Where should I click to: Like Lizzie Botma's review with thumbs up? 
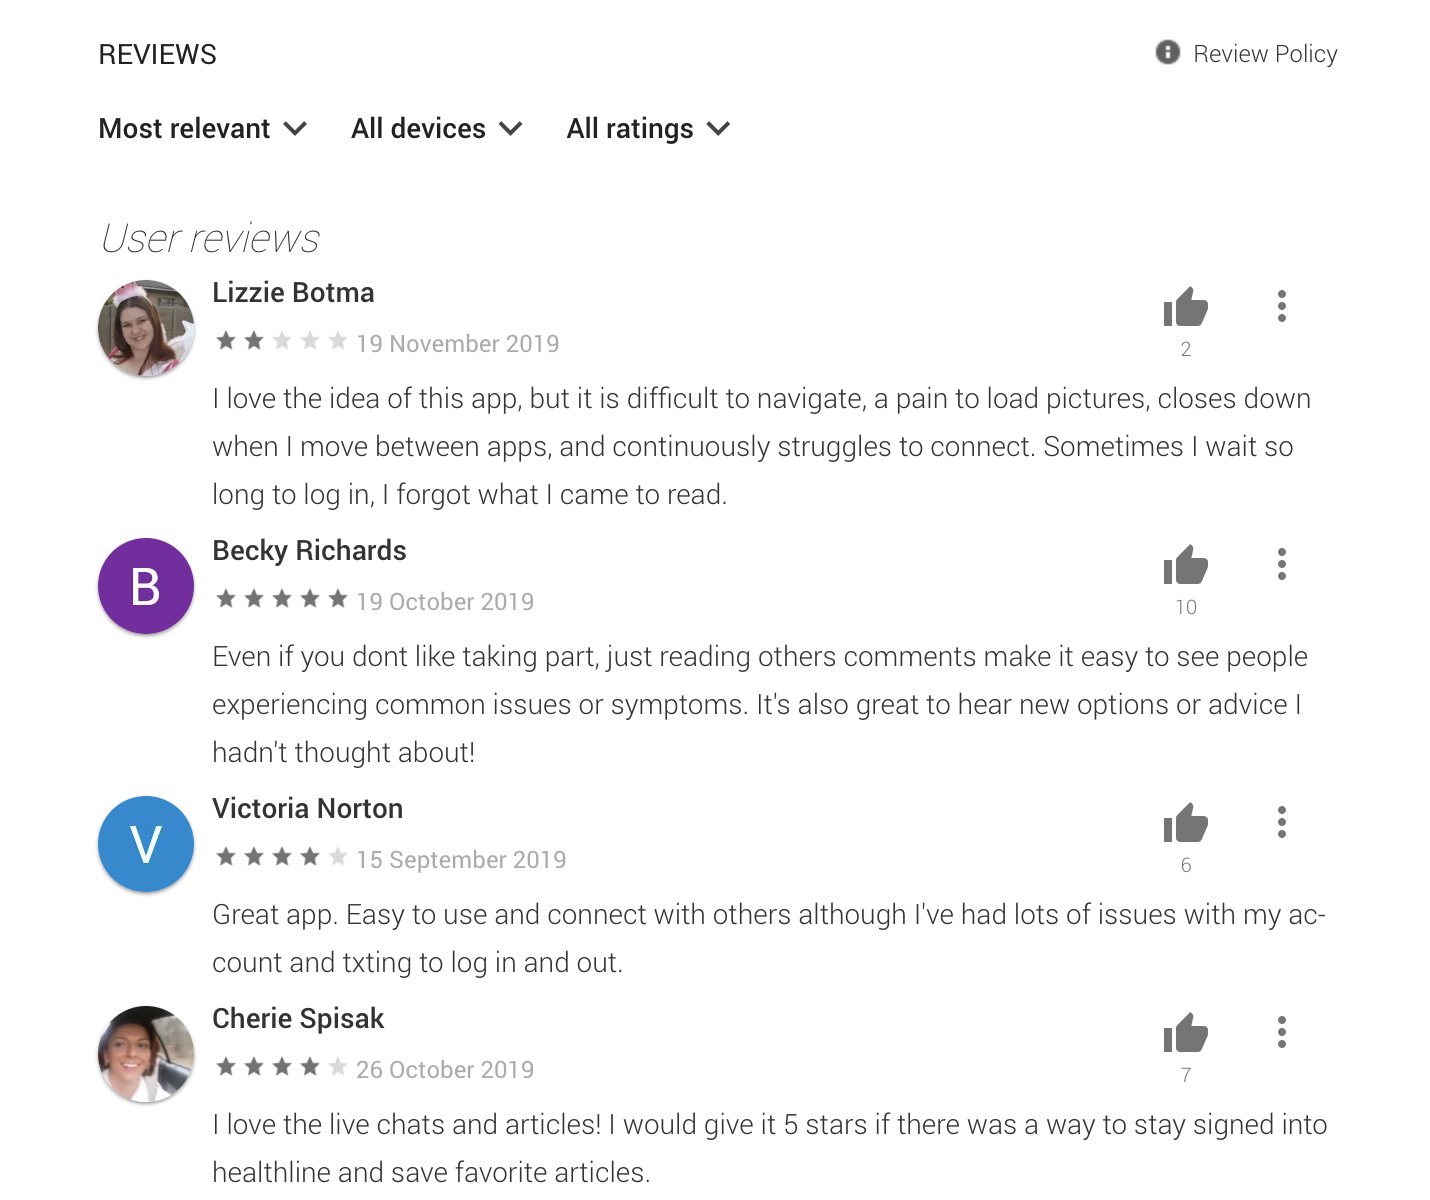(x=1186, y=307)
